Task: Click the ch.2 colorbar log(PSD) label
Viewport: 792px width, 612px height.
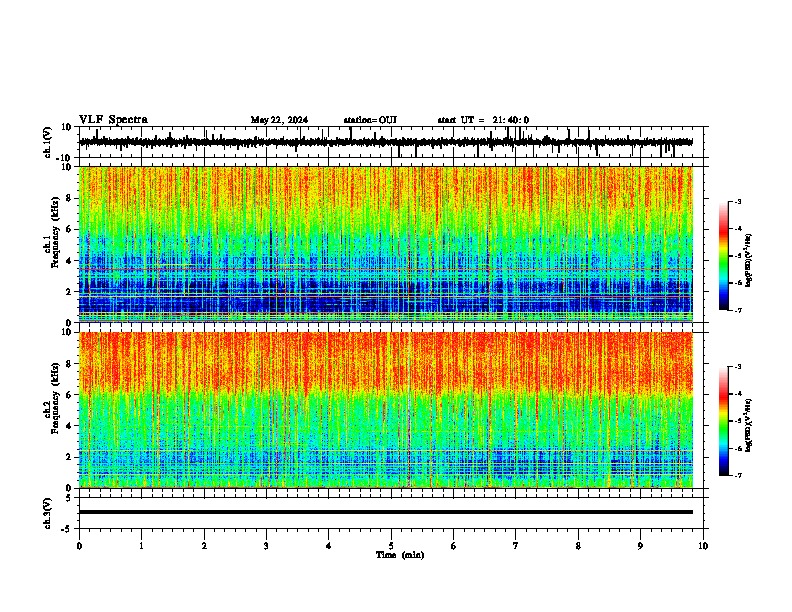Action: [x=749, y=425]
